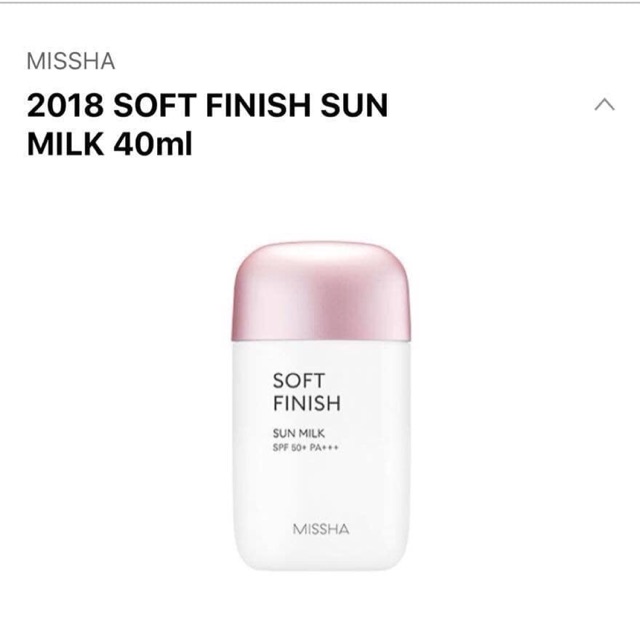Click the "SPF 50+" rating on the bottle
Viewport: 640px width, 640px height.
point(289,447)
